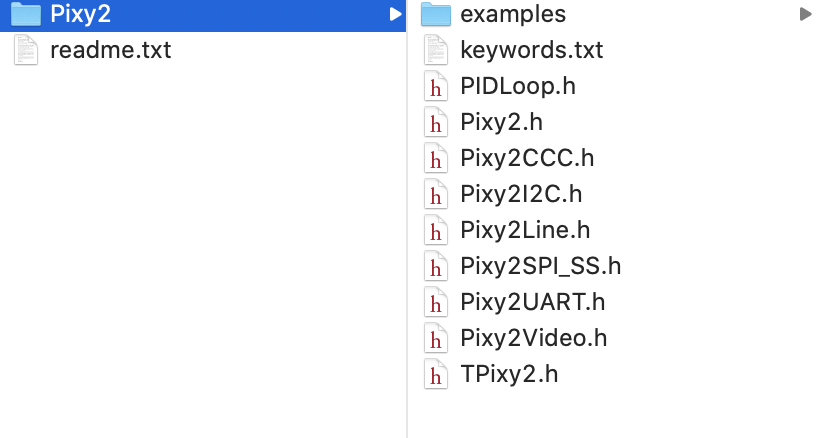This screenshot has width=816, height=438.
Task: Click the Pixy2I2C.h header file icon
Action: (x=435, y=194)
